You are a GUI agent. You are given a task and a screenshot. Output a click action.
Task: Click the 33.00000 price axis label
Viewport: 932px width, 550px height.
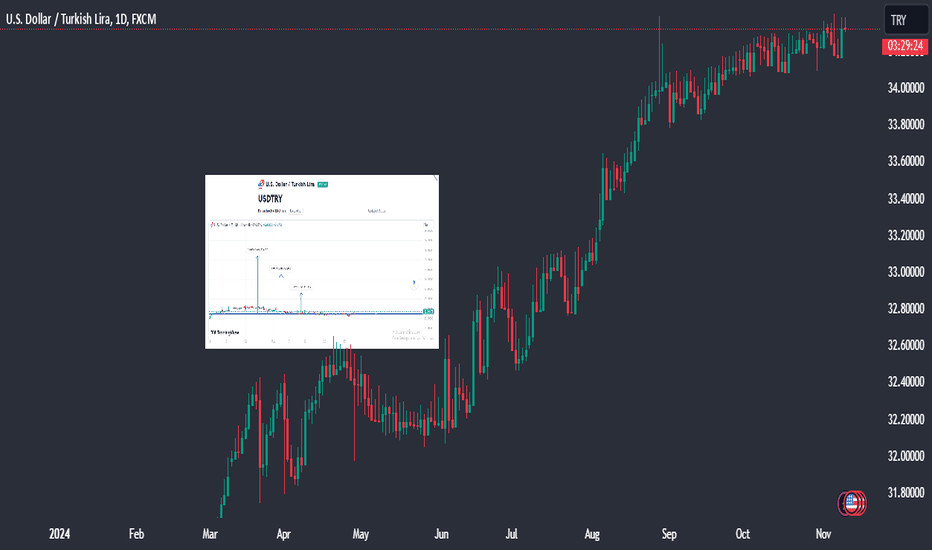pyautogui.click(x=904, y=272)
